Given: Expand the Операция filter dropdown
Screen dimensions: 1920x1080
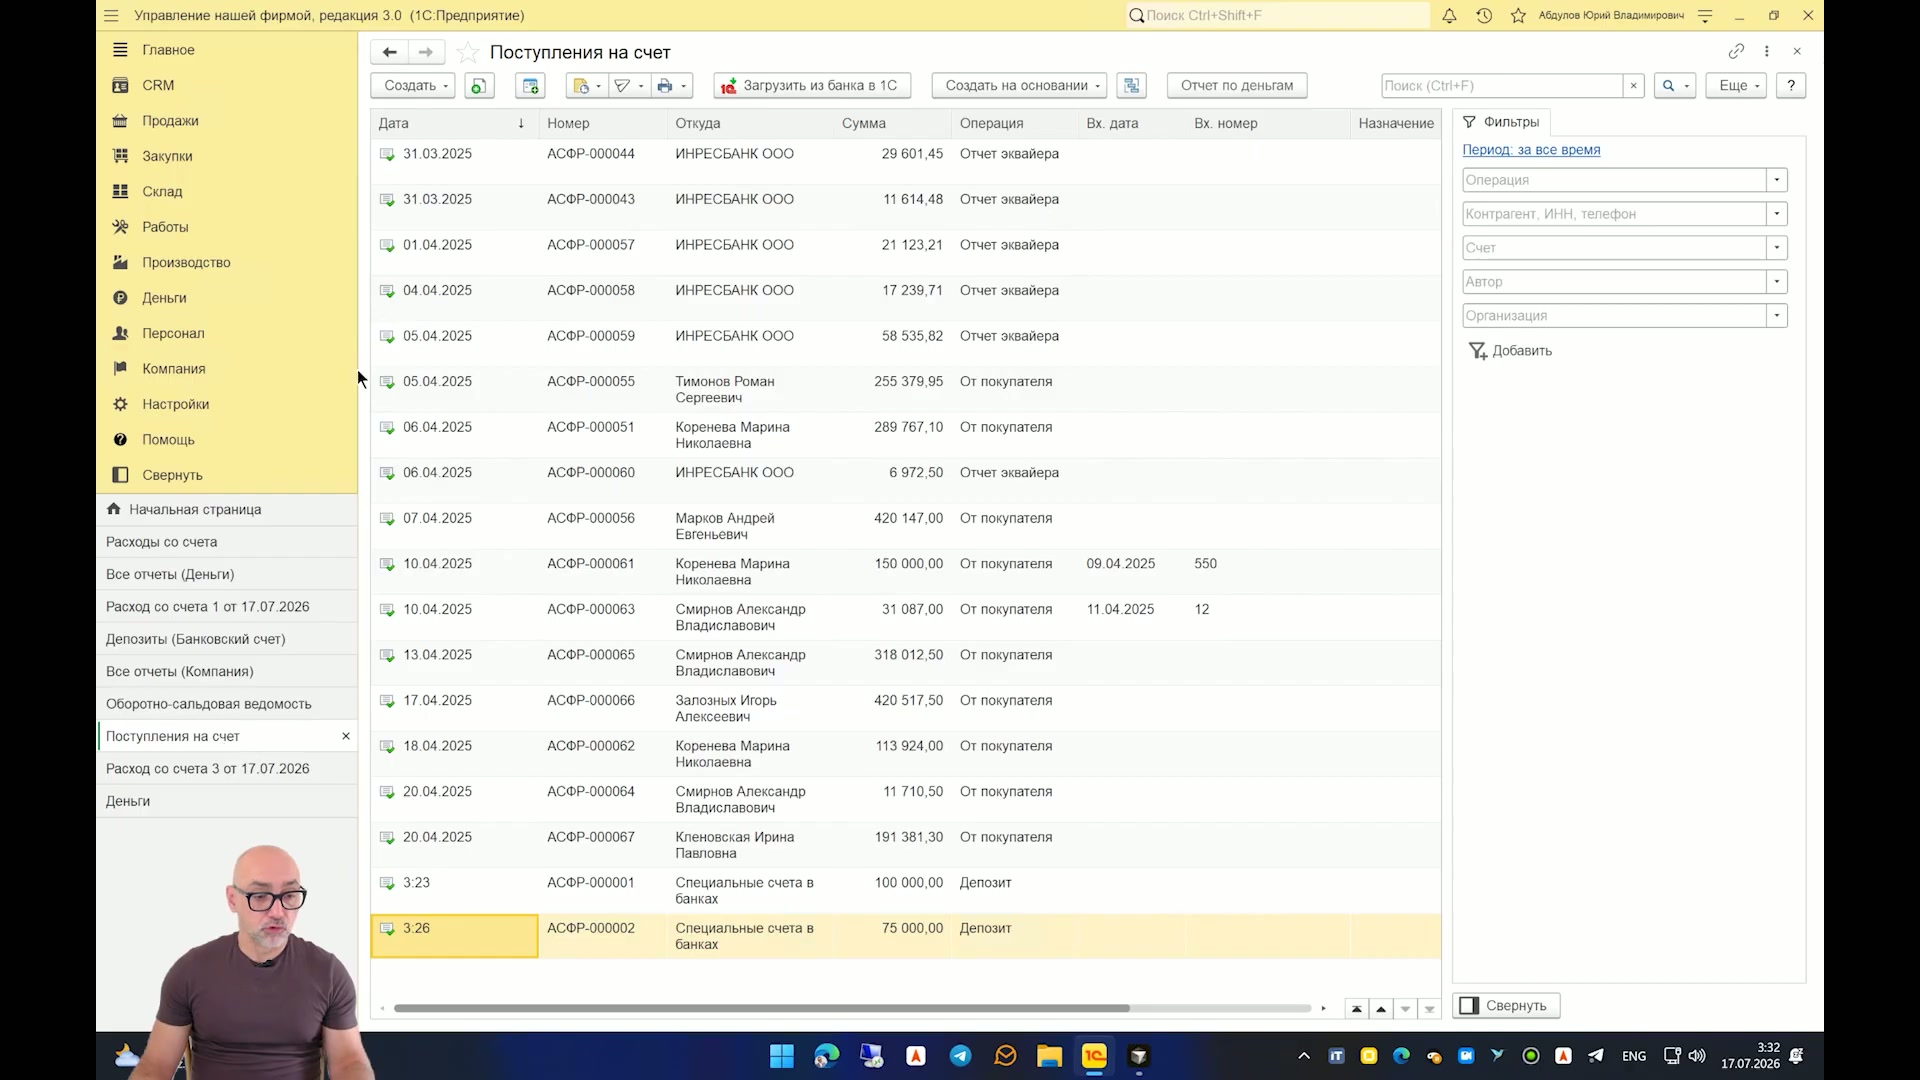Looking at the screenshot, I should pos(1777,180).
